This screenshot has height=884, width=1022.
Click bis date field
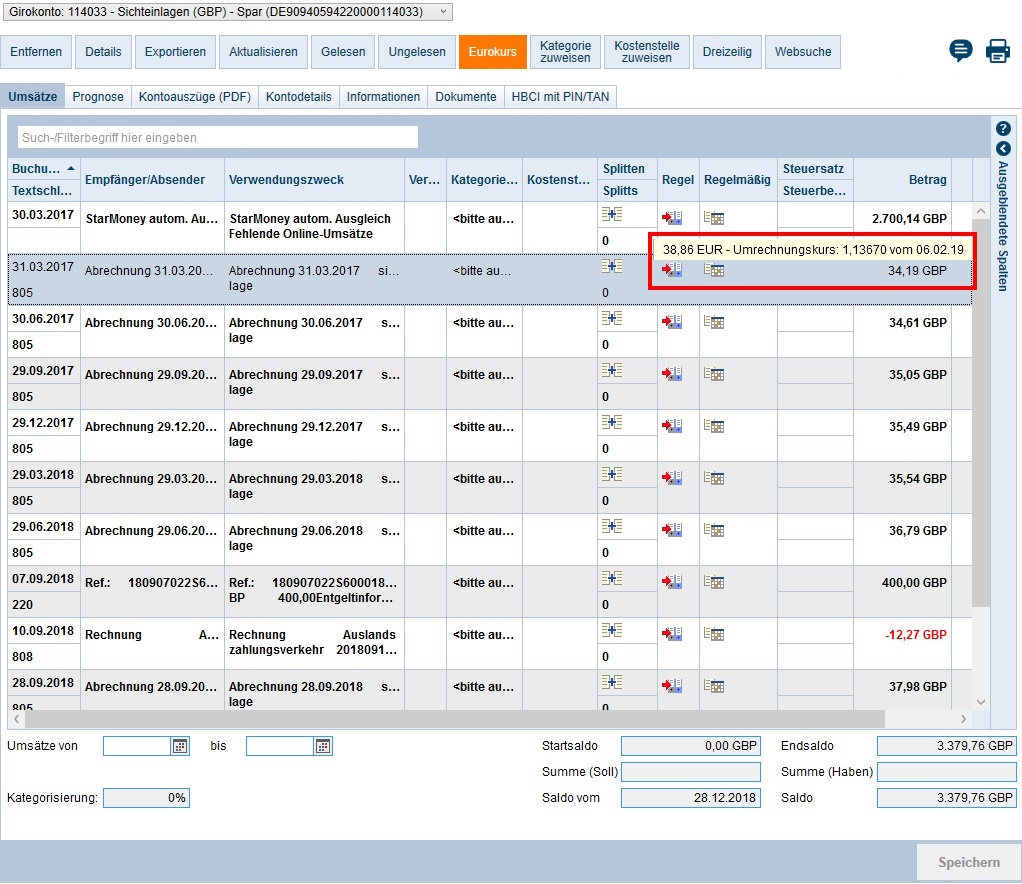tap(280, 746)
